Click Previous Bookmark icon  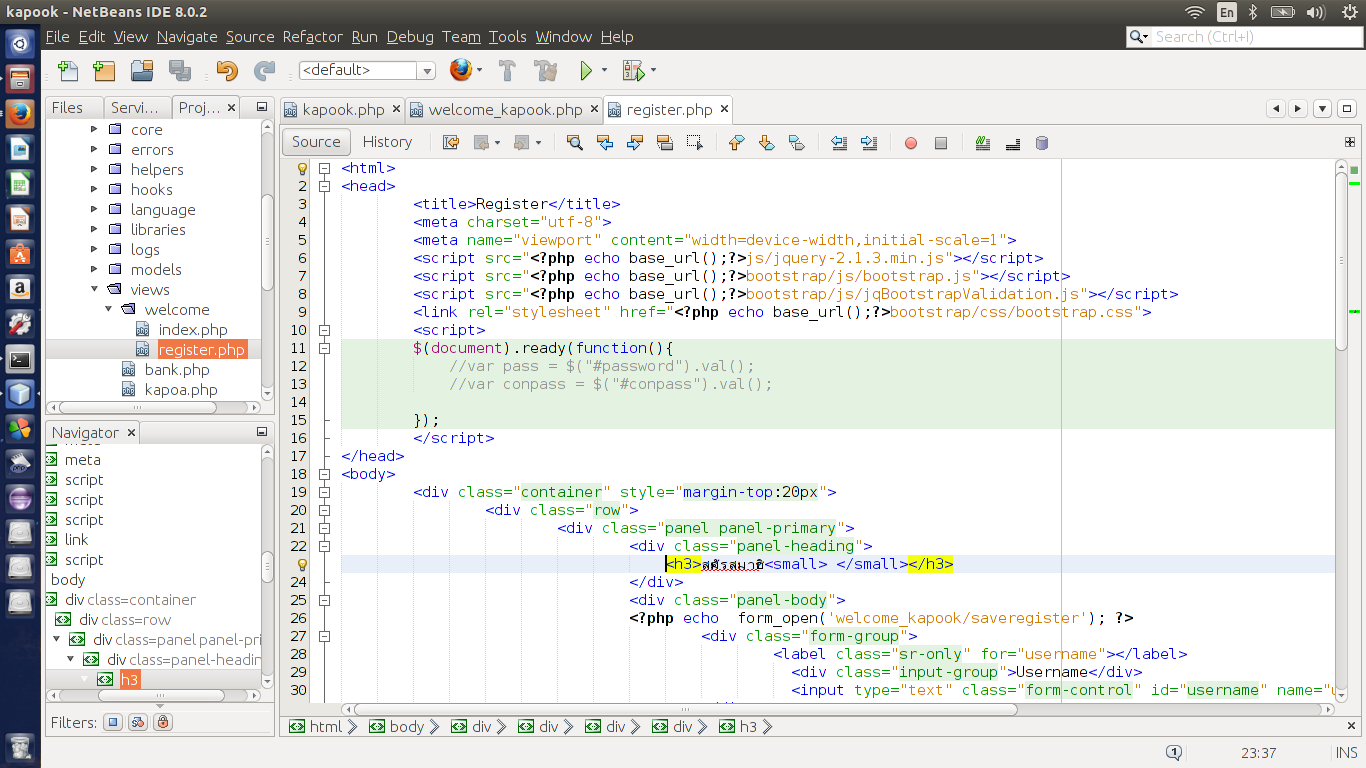(x=736, y=143)
